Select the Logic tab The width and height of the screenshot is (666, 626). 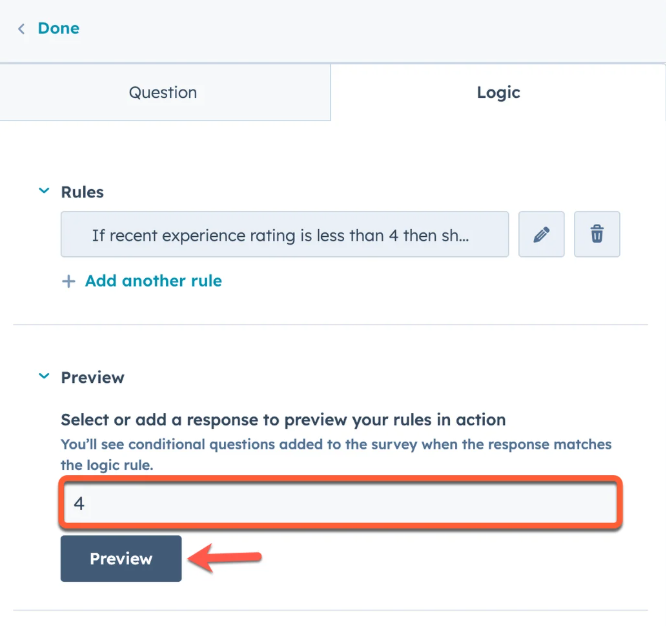pos(498,93)
